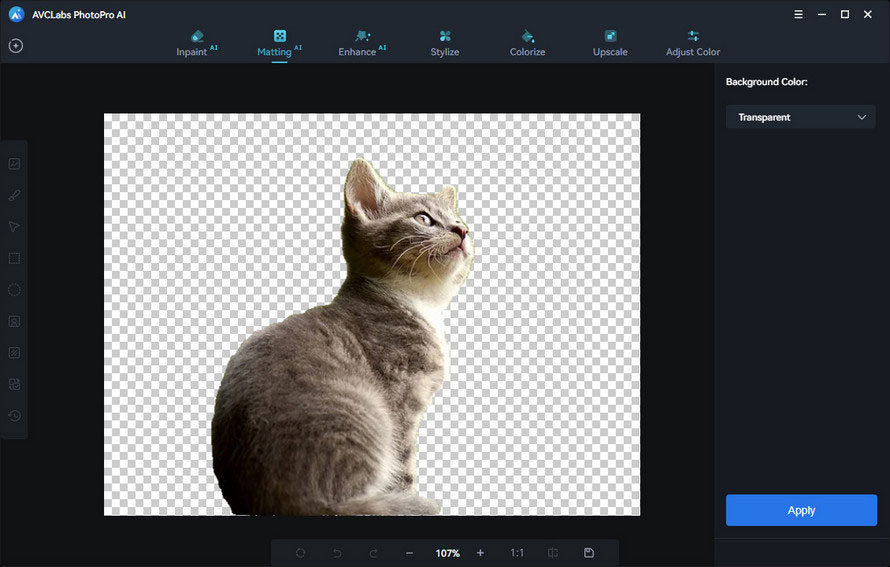
Task: Click the save icon in bottom toolbar
Action: (x=589, y=553)
